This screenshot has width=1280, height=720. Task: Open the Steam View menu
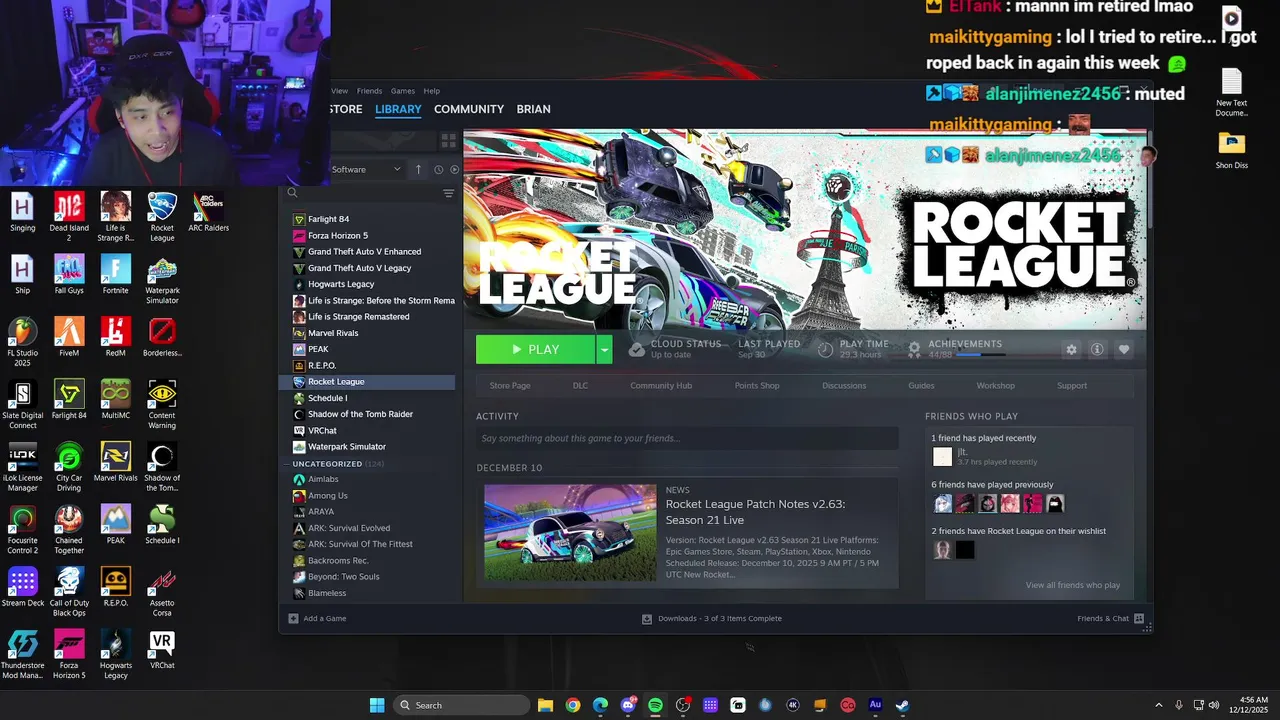point(340,91)
